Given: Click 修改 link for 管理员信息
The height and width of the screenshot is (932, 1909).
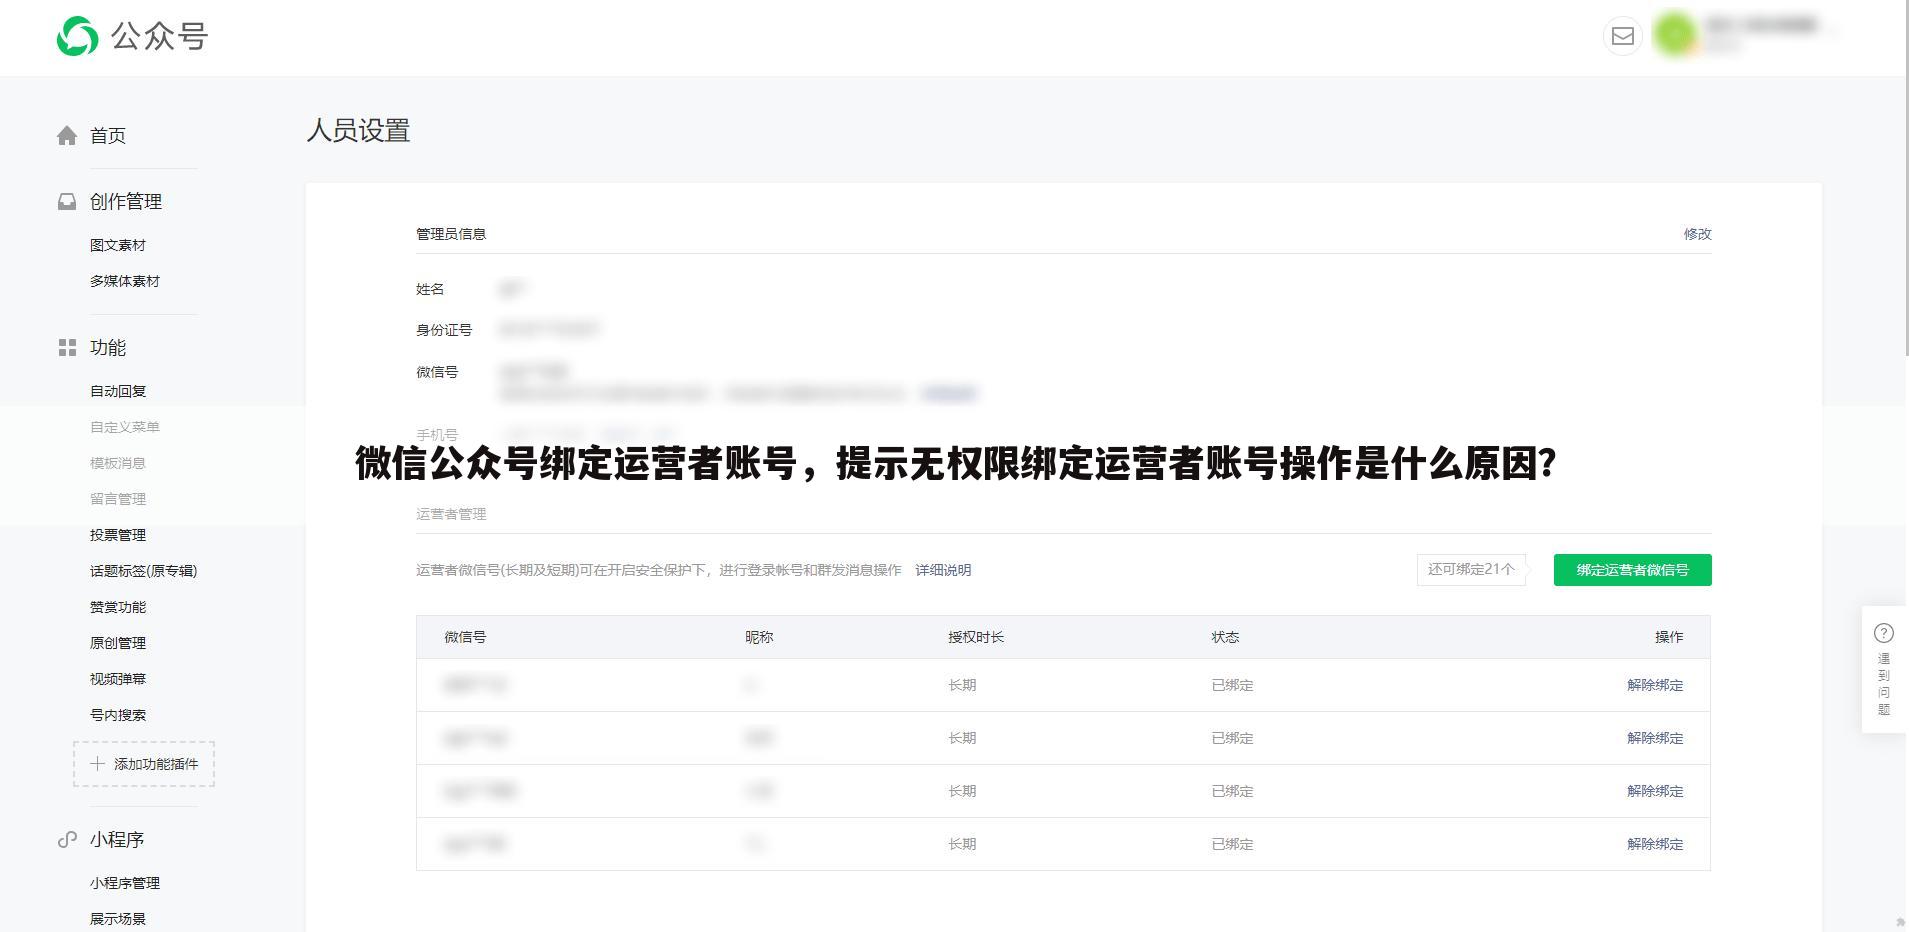Looking at the screenshot, I should pyautogui.click(x=1697, y=234).
